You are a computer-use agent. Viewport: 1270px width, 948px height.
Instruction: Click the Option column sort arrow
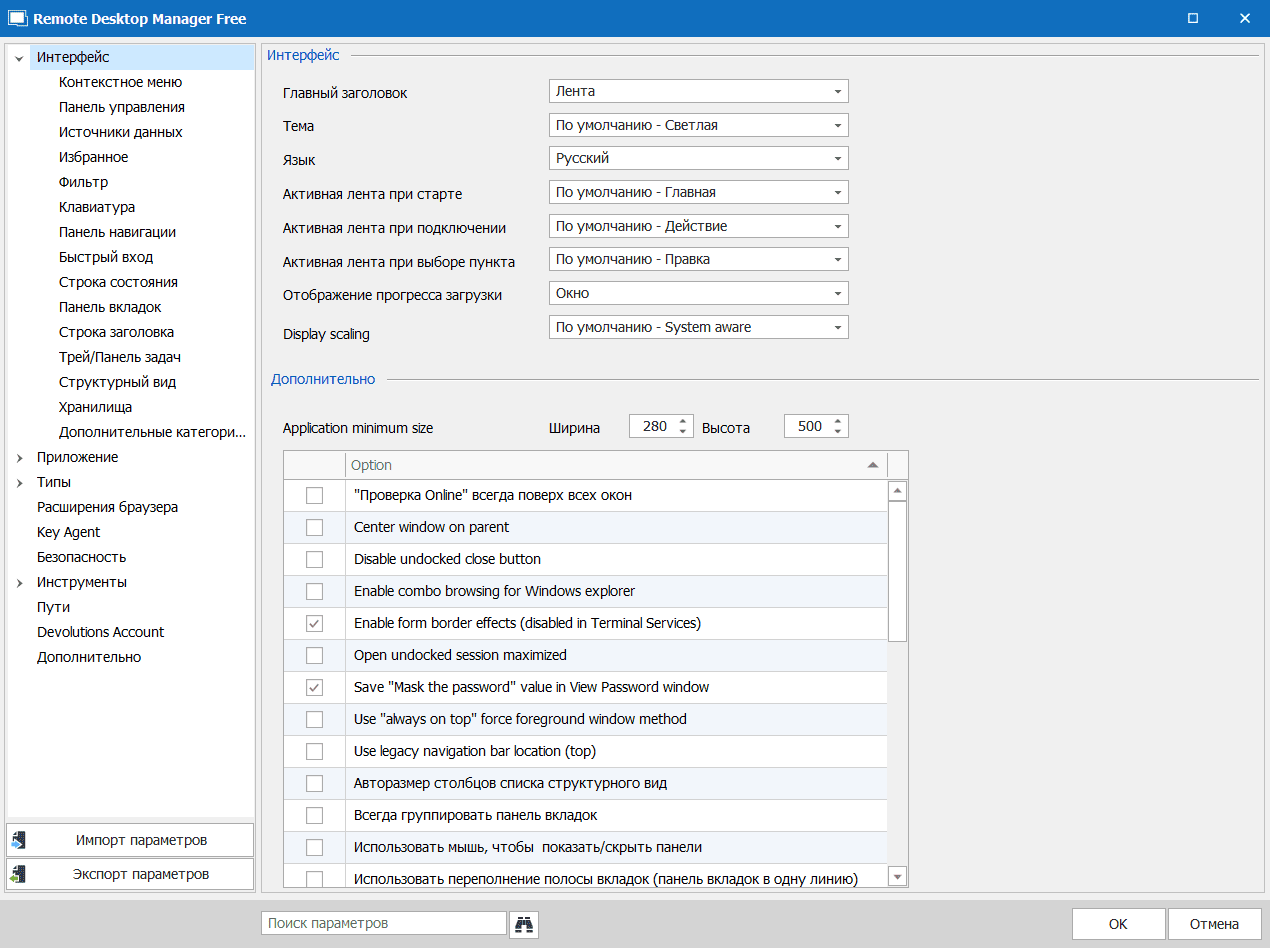click(x=872, y=465)
